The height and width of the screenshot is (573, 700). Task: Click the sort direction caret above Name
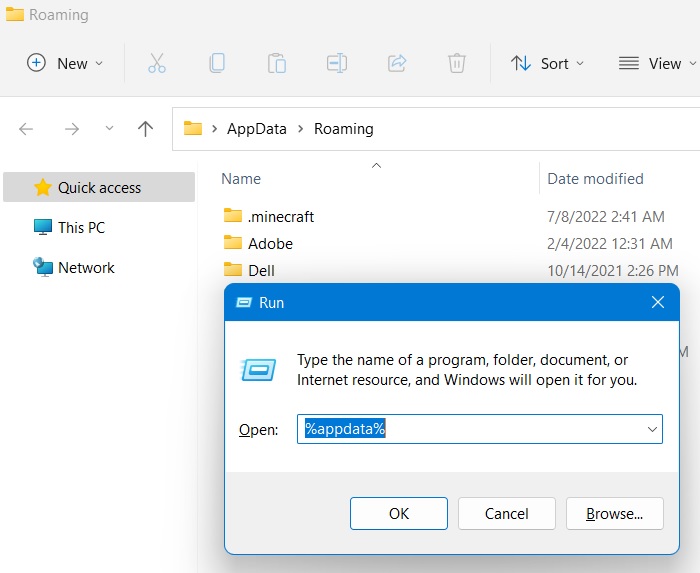376,166
